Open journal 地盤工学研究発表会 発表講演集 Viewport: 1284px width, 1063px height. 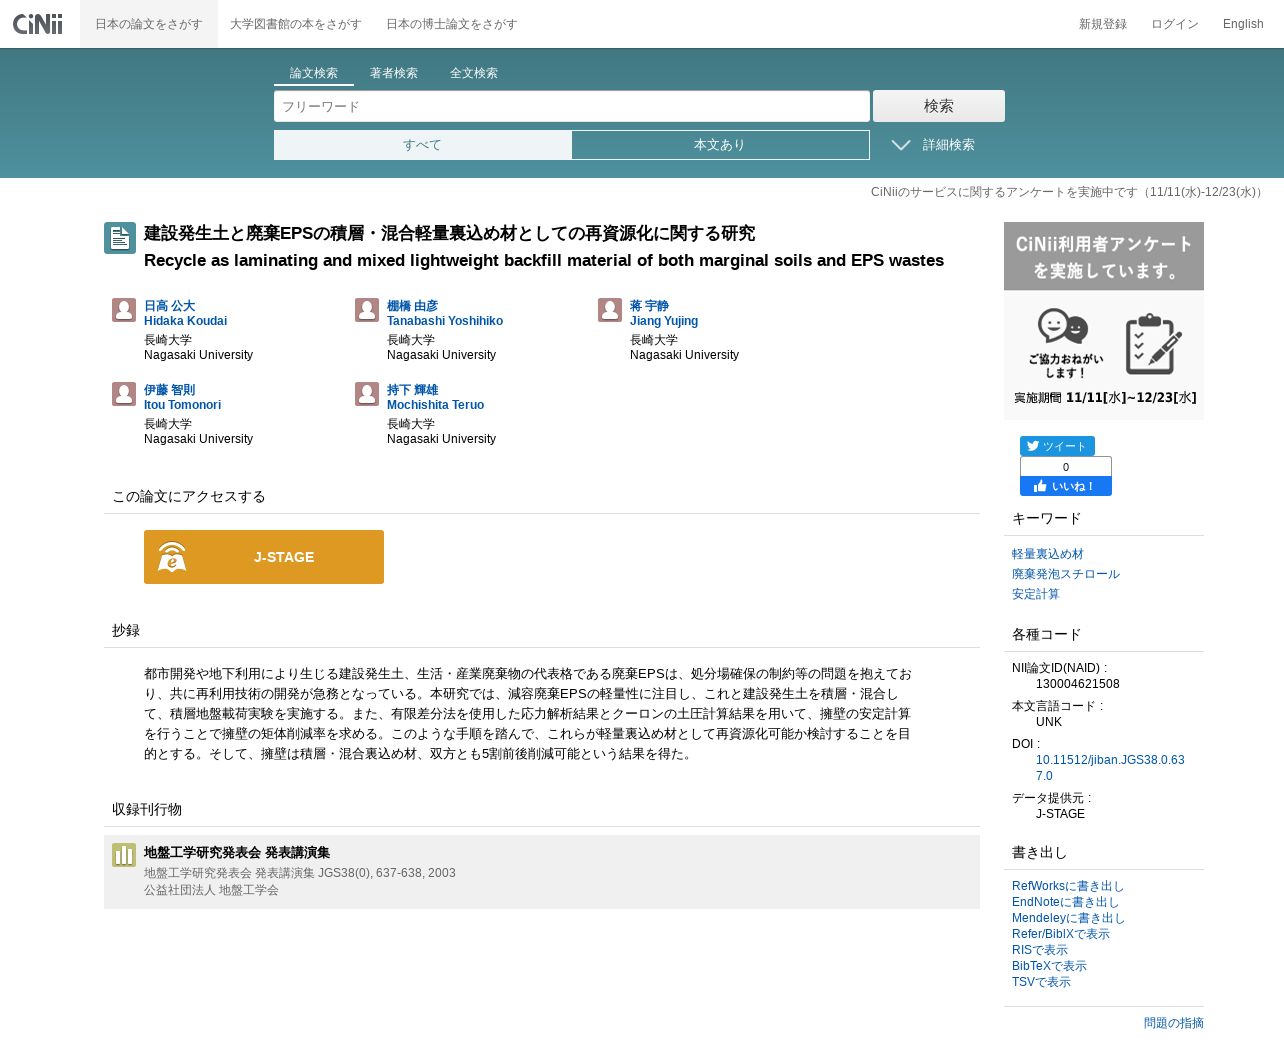[x=237, y=853]
